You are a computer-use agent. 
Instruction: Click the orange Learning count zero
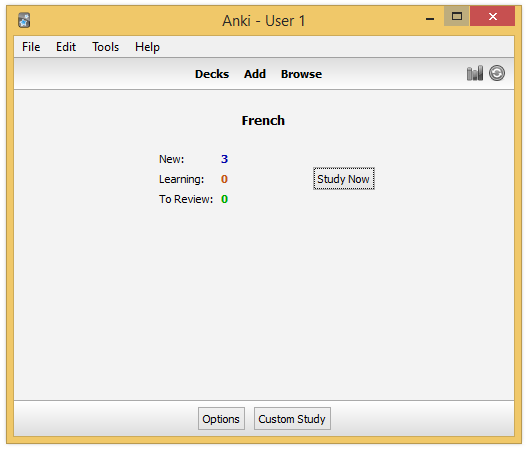[224, 179]
